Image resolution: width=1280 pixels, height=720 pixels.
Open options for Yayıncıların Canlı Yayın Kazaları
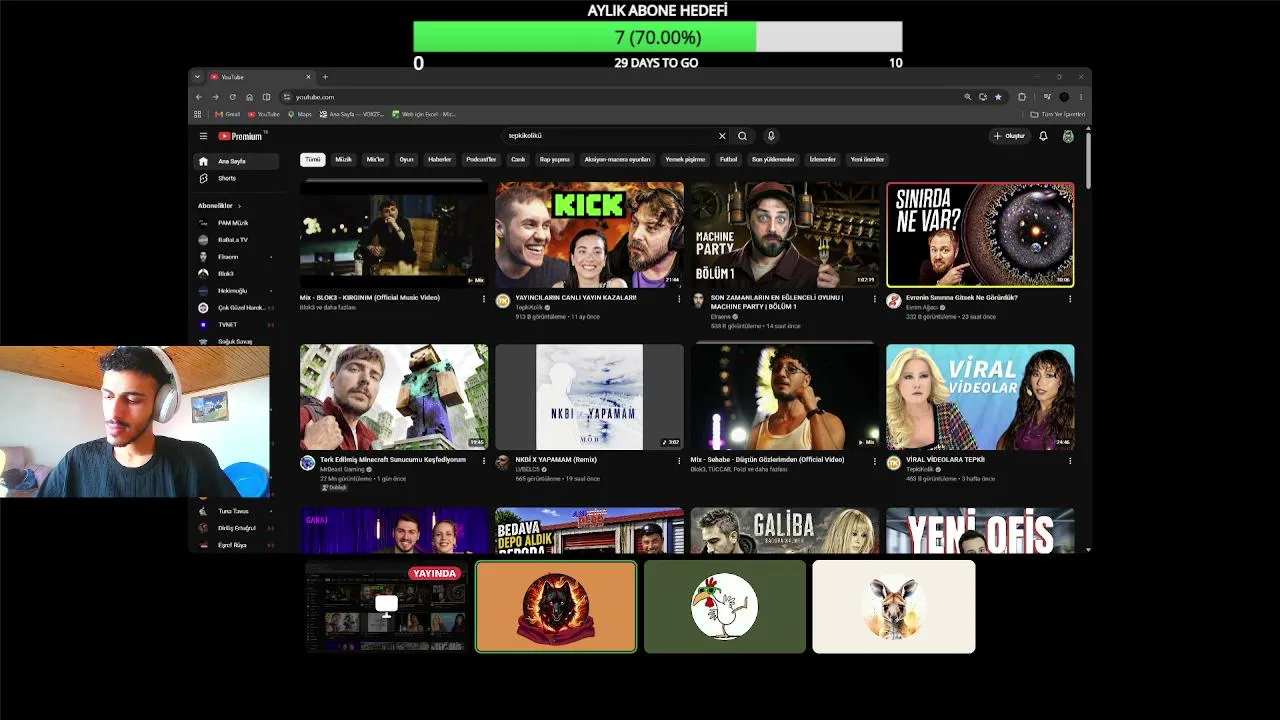(x=679, y=298)
